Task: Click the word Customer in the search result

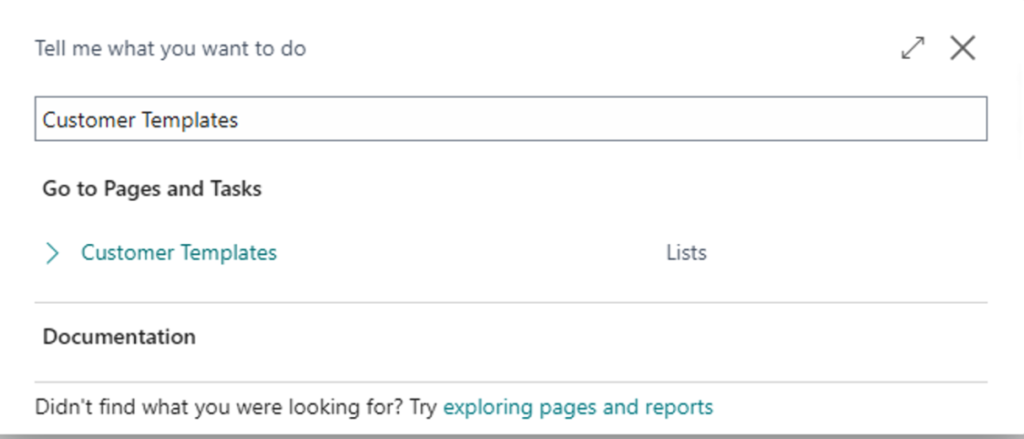Action: [128, 253]
